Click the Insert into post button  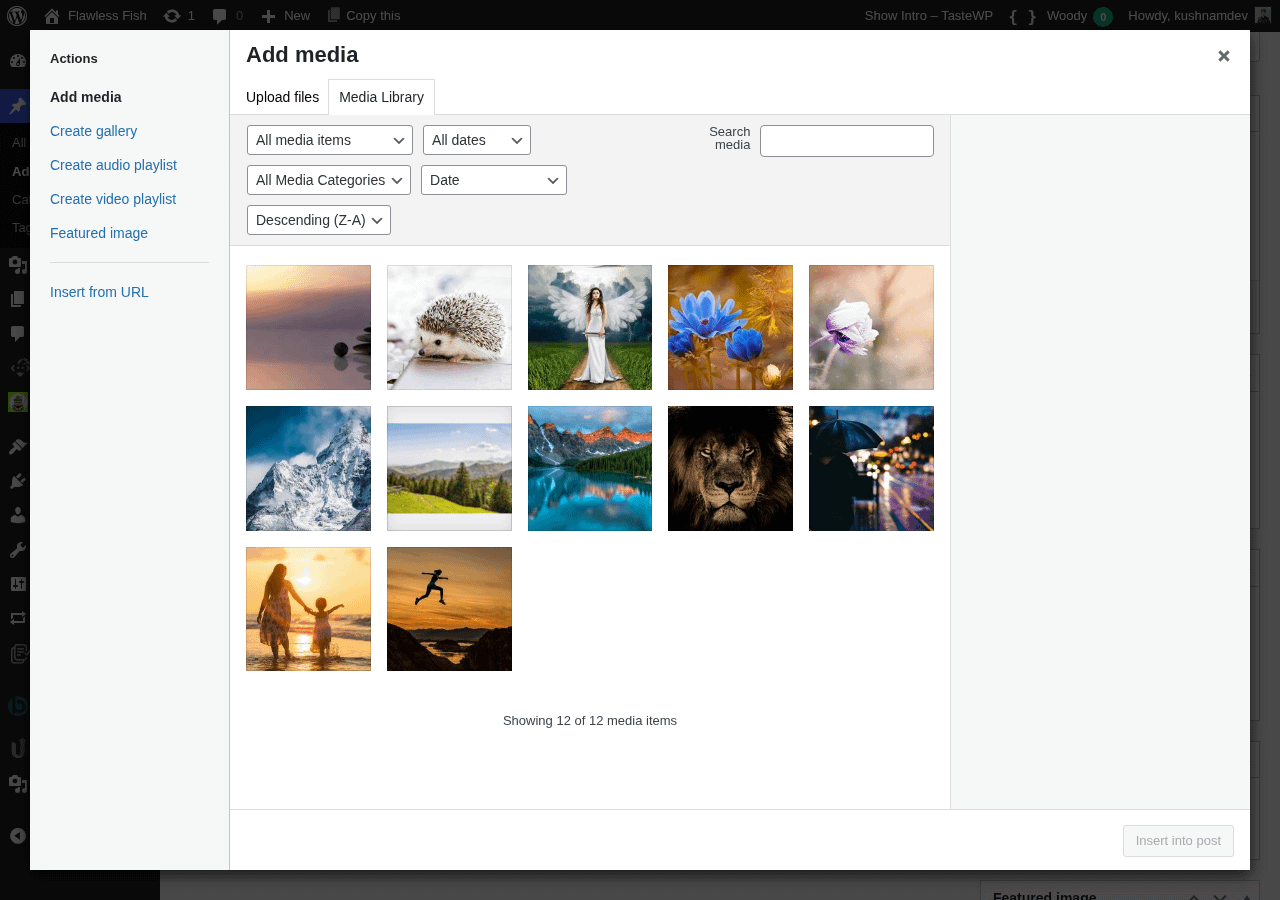tap(1178, 841)
